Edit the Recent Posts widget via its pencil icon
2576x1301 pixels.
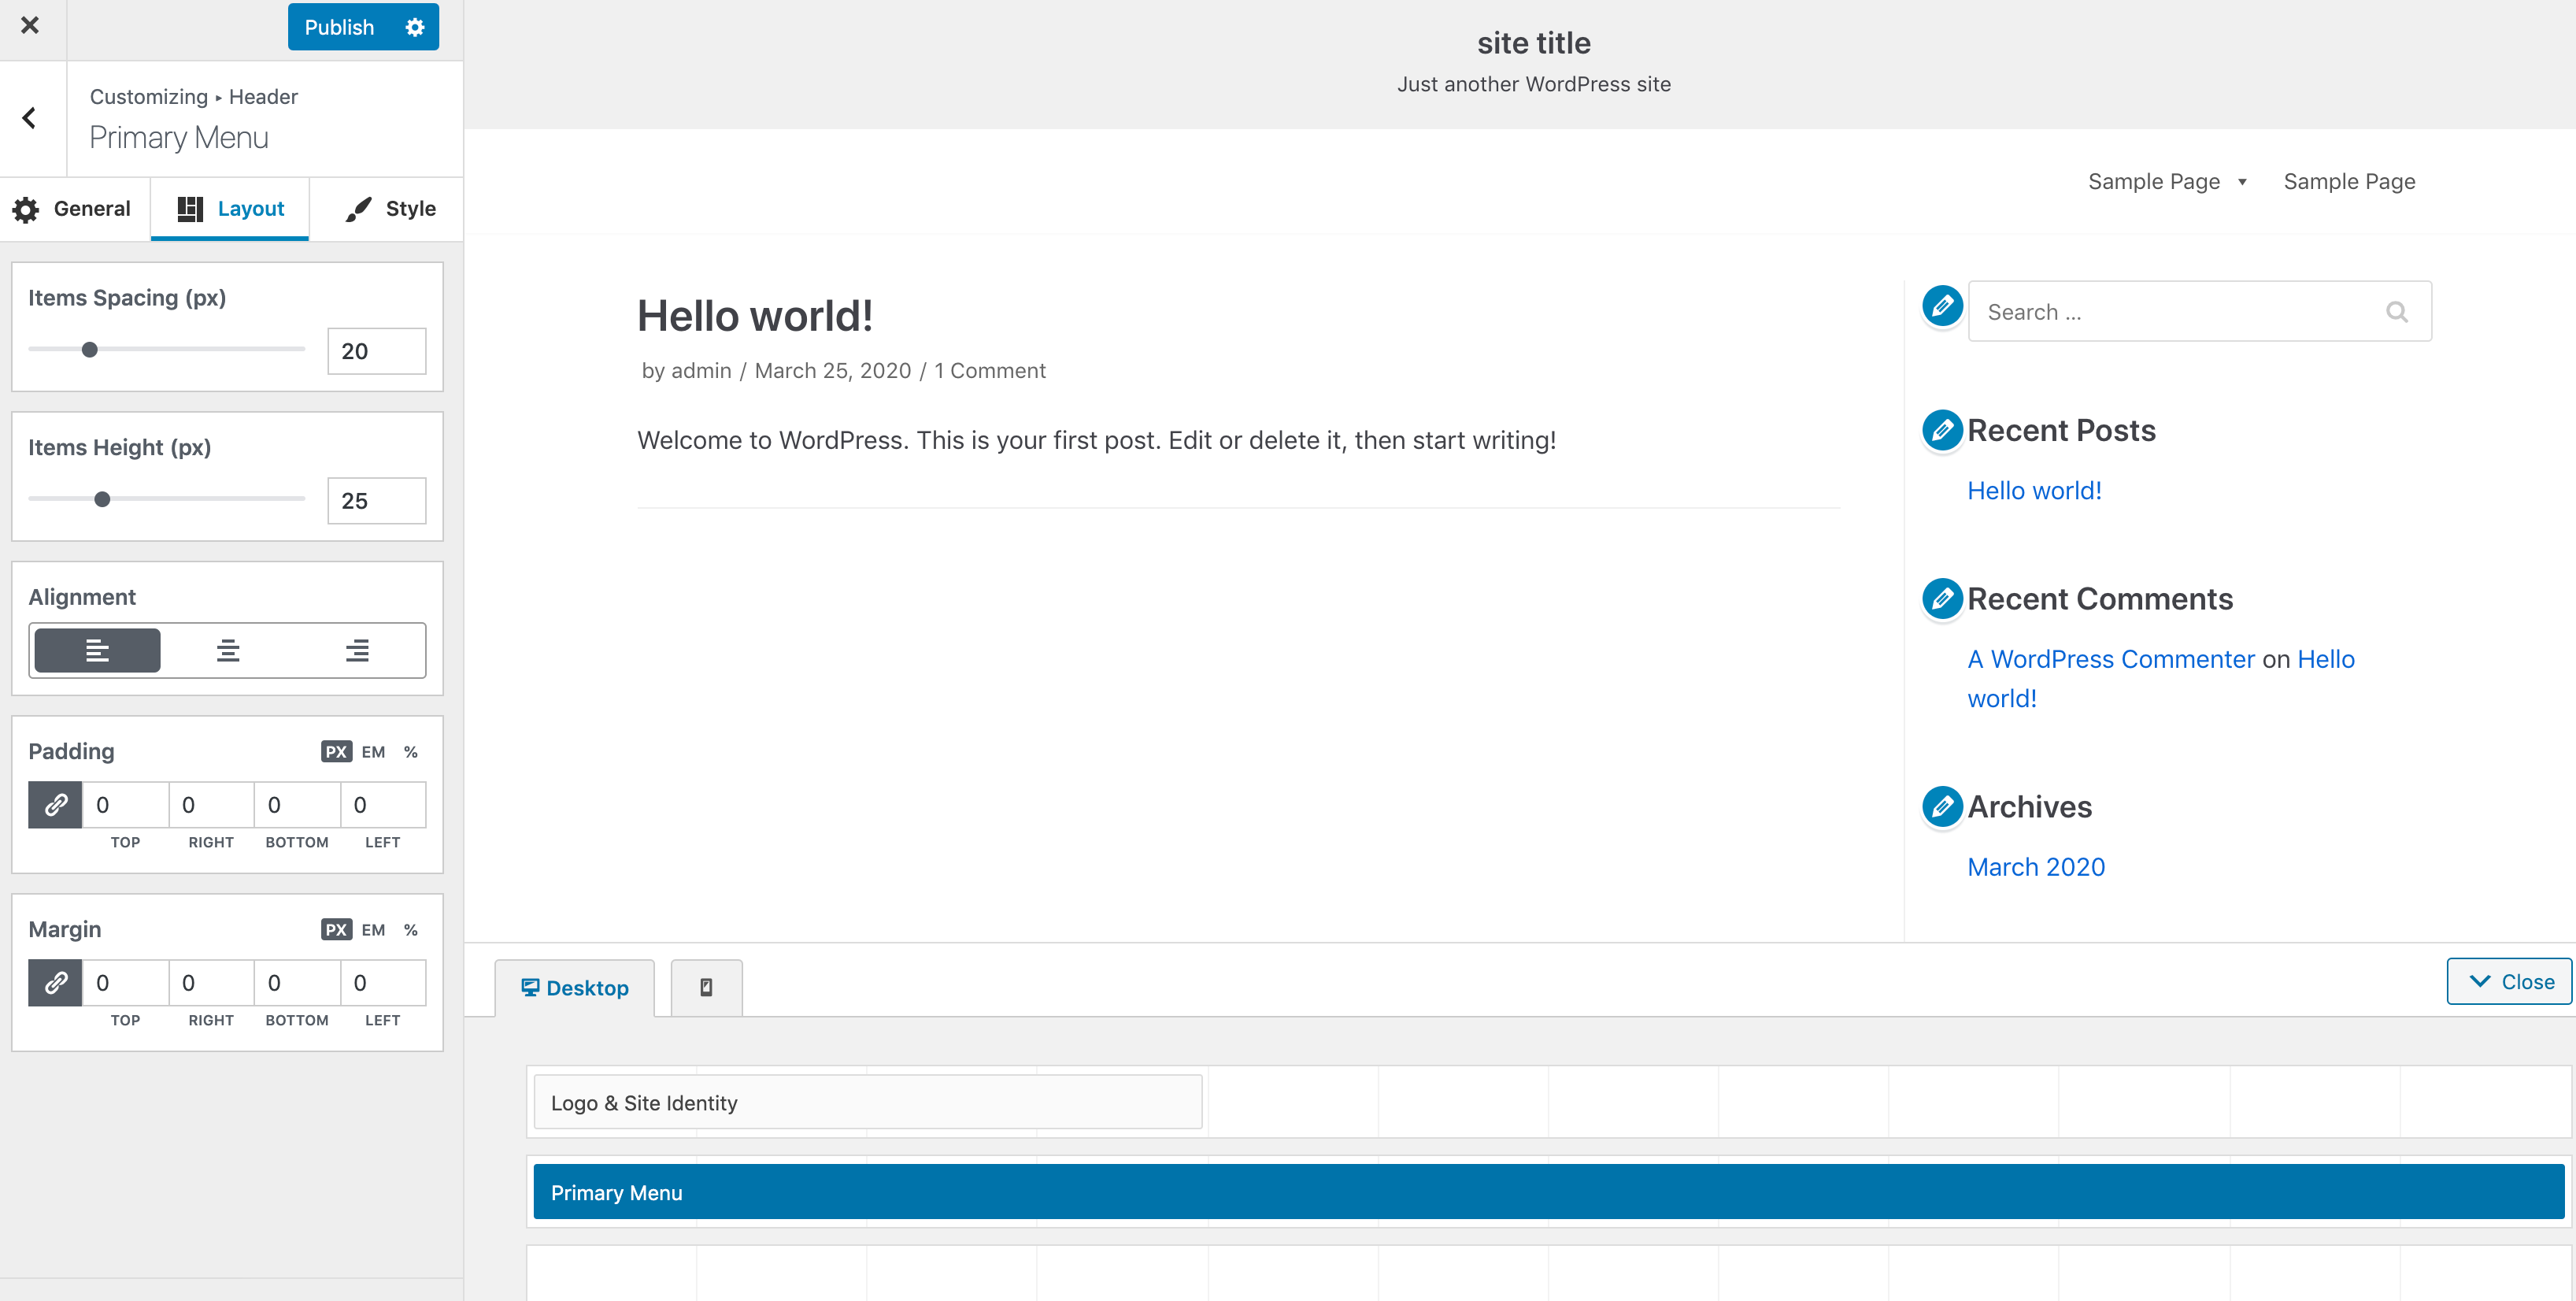[1942, 430]
